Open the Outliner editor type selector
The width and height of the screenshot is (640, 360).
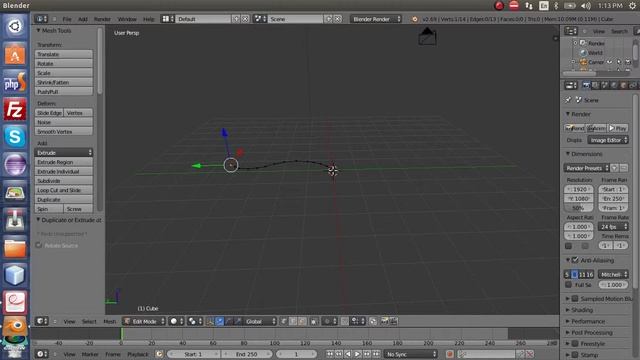(x=570, y=31)
